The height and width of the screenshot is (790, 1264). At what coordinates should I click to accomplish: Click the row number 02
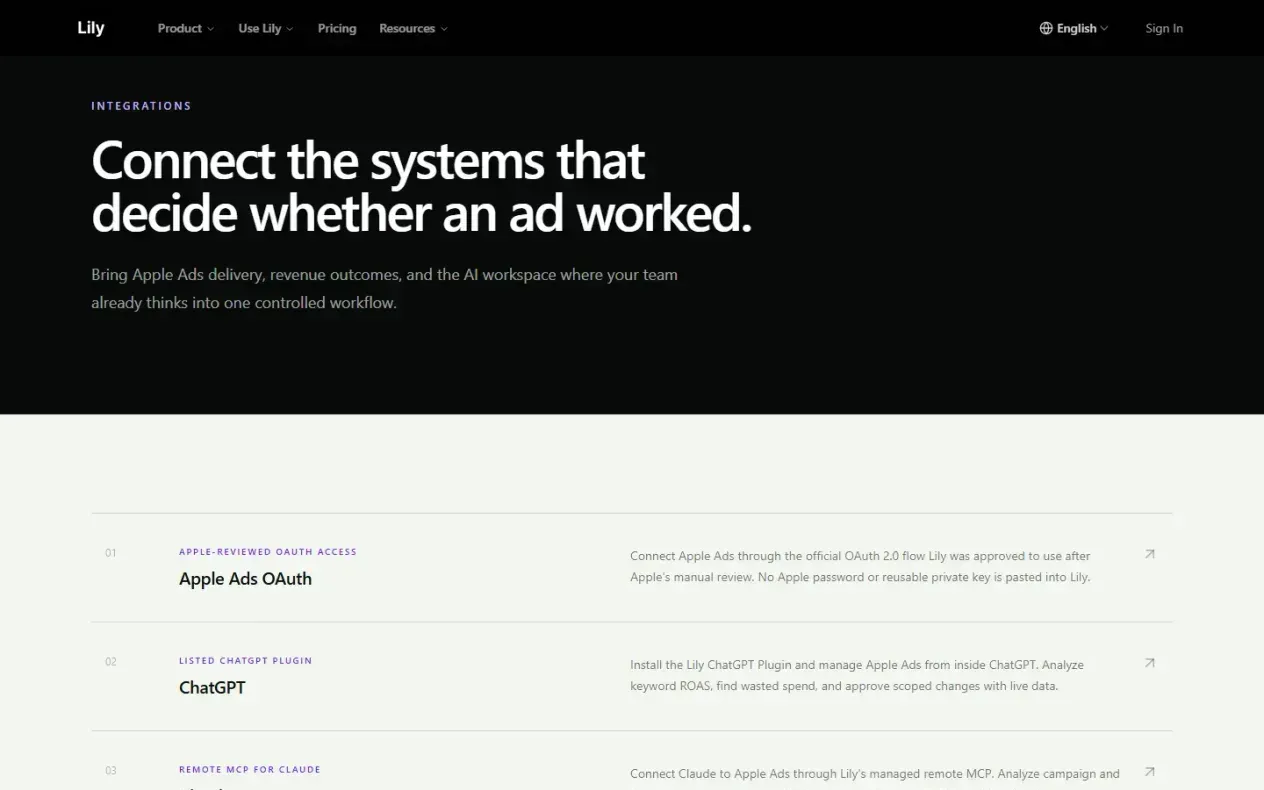(111, 662)
